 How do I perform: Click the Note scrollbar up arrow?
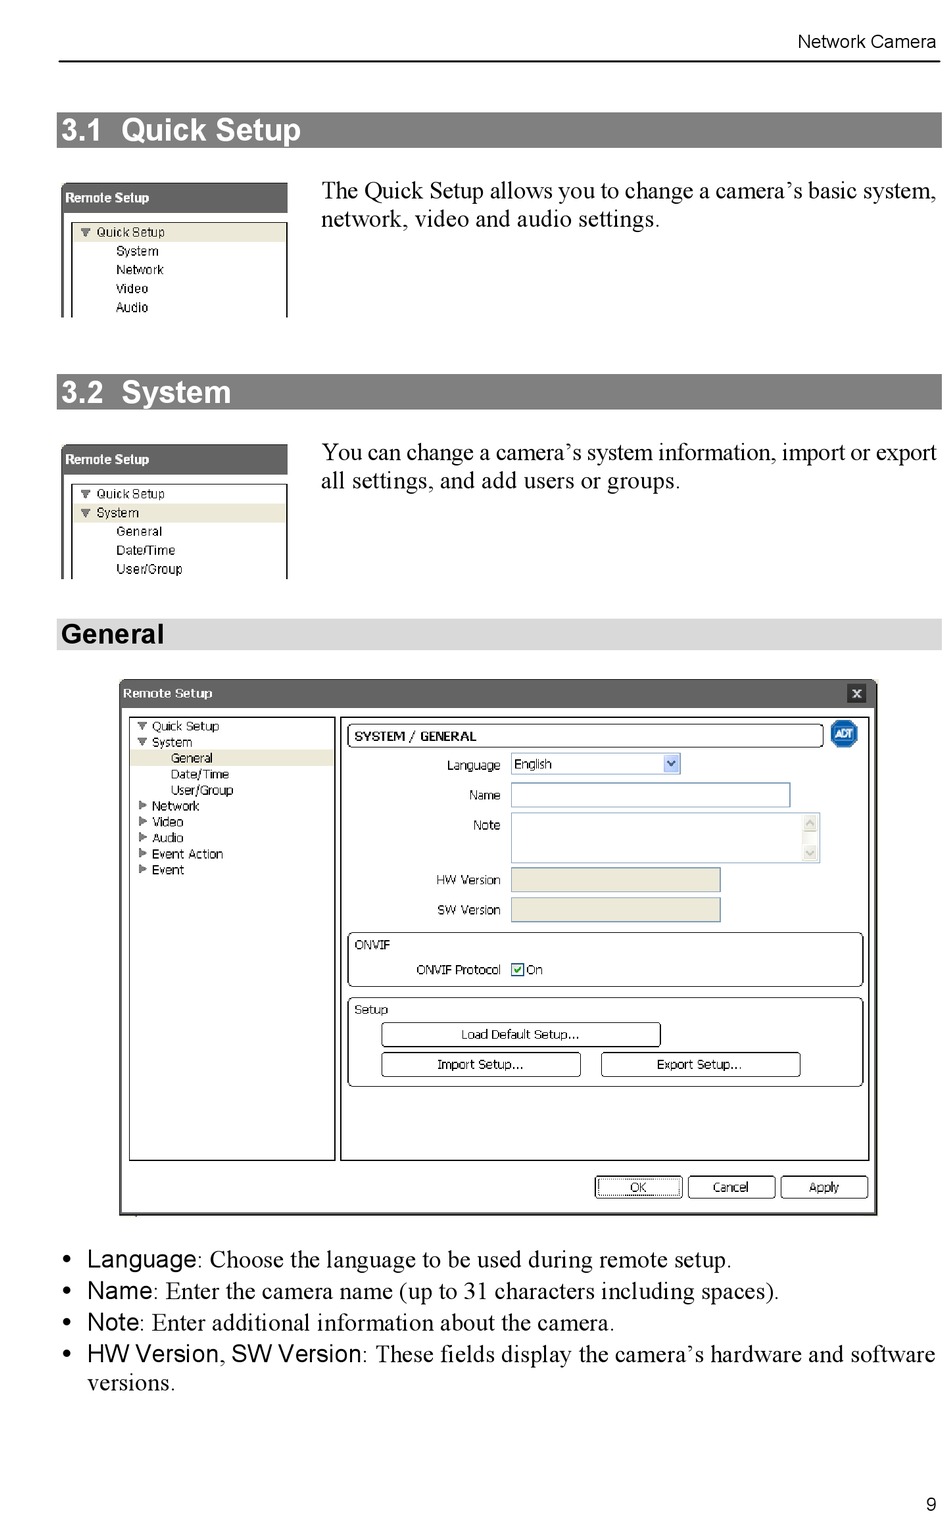tap(811, 823)
